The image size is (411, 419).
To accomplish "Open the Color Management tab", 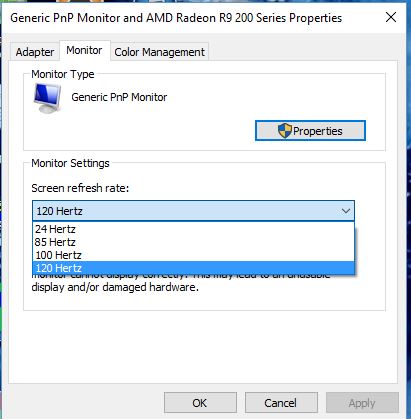I will click(159, 52).
